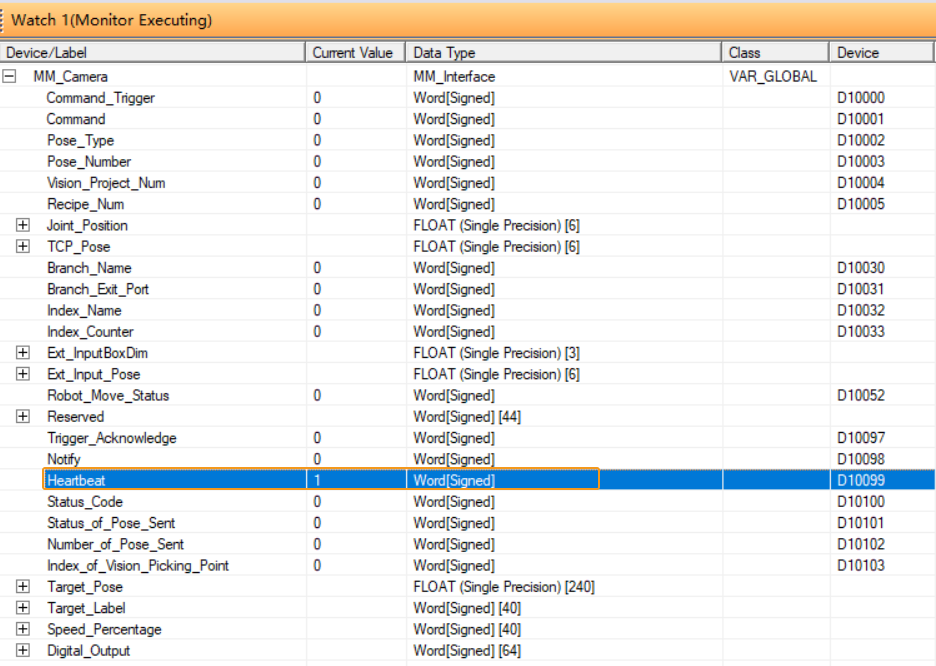Select the Recipe_Num label
This screenshot has height=666, width=936.
point(85,204)
